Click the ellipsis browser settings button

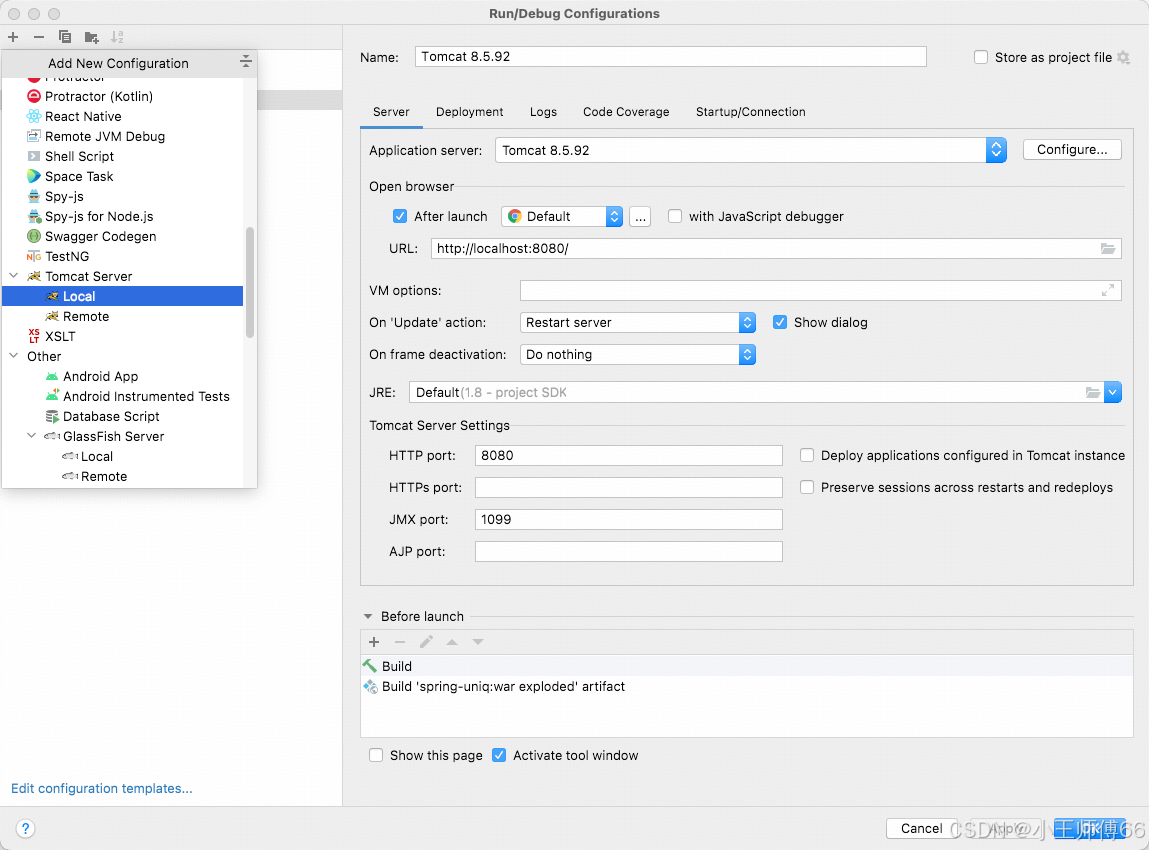pyautogui.click(x=640, y=217)
